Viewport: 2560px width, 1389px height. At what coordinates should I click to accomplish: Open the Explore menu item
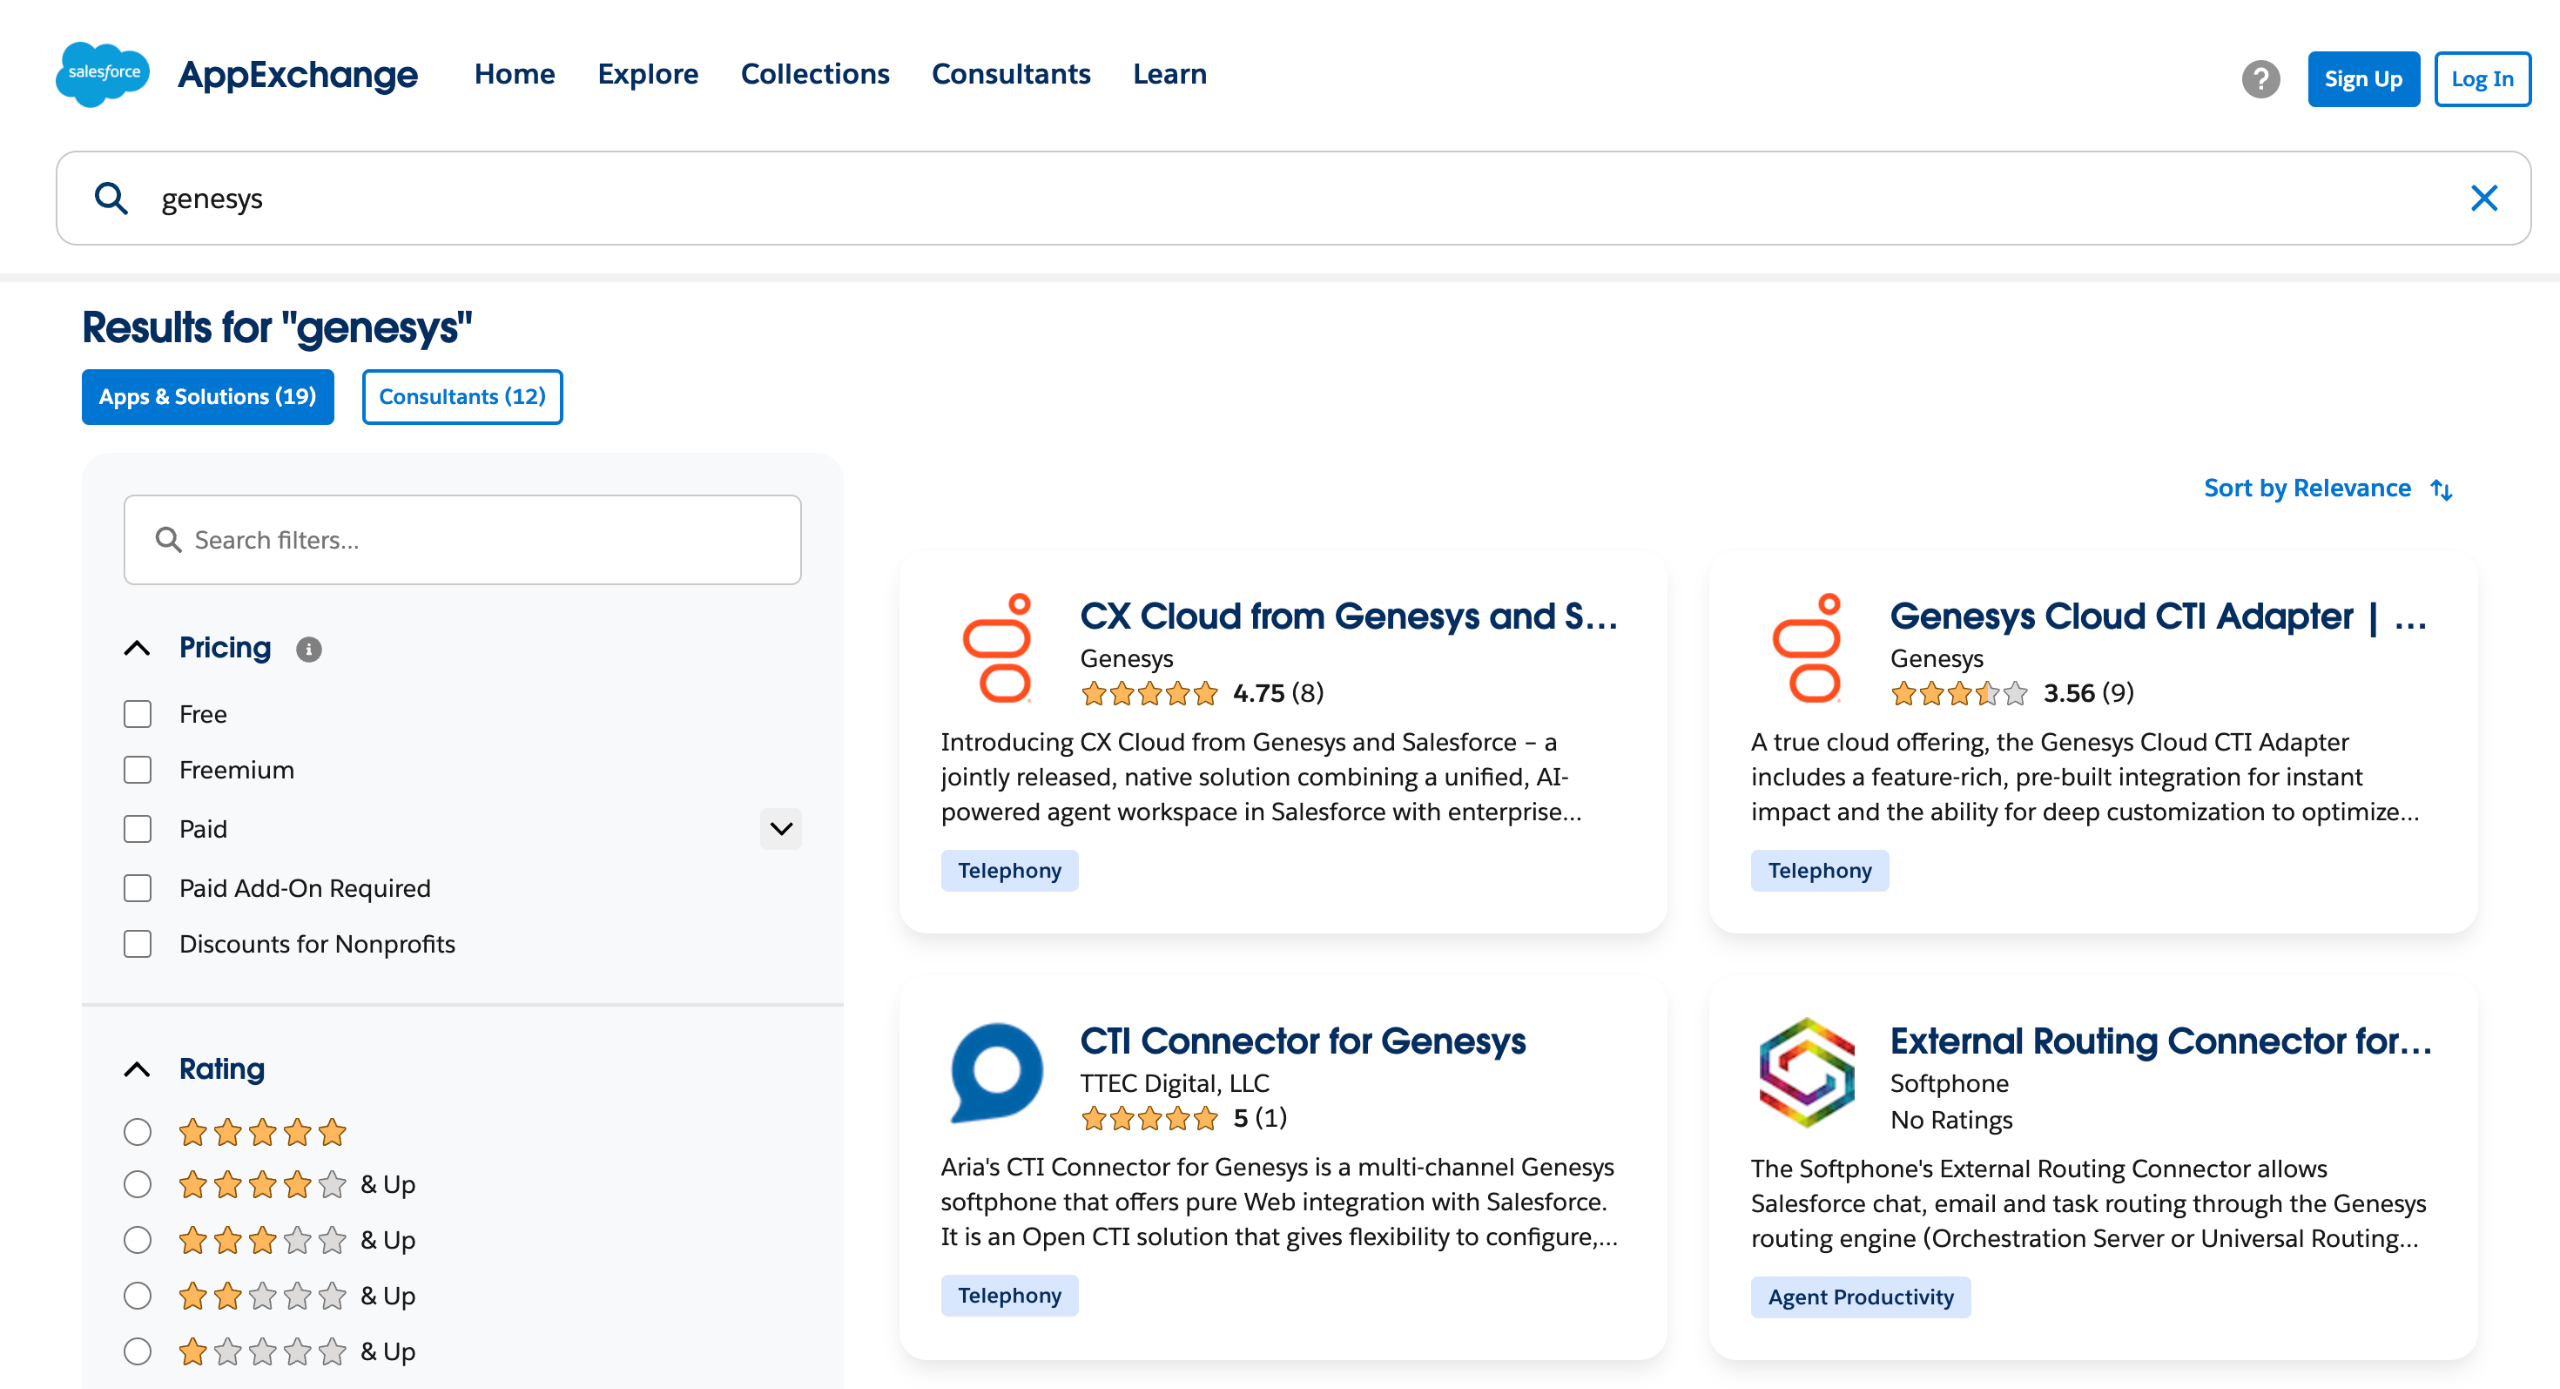[648, 74]
